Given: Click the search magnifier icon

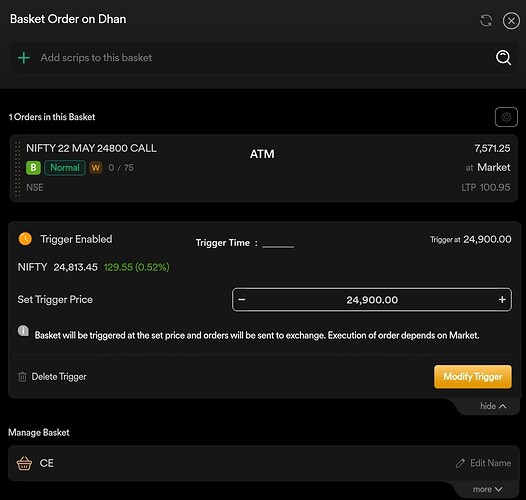Looking at the screenshot, I should tap(504, 58).
